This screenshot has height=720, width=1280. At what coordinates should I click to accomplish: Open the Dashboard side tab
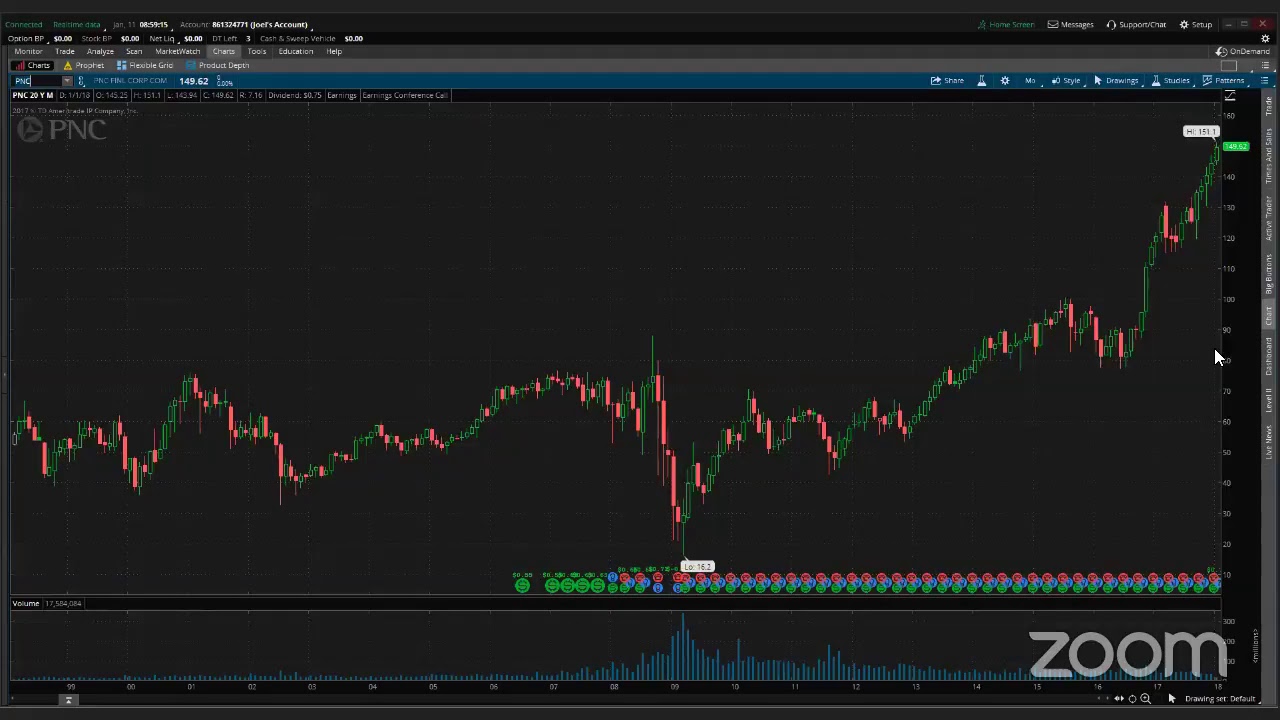tap(1269, 356)
